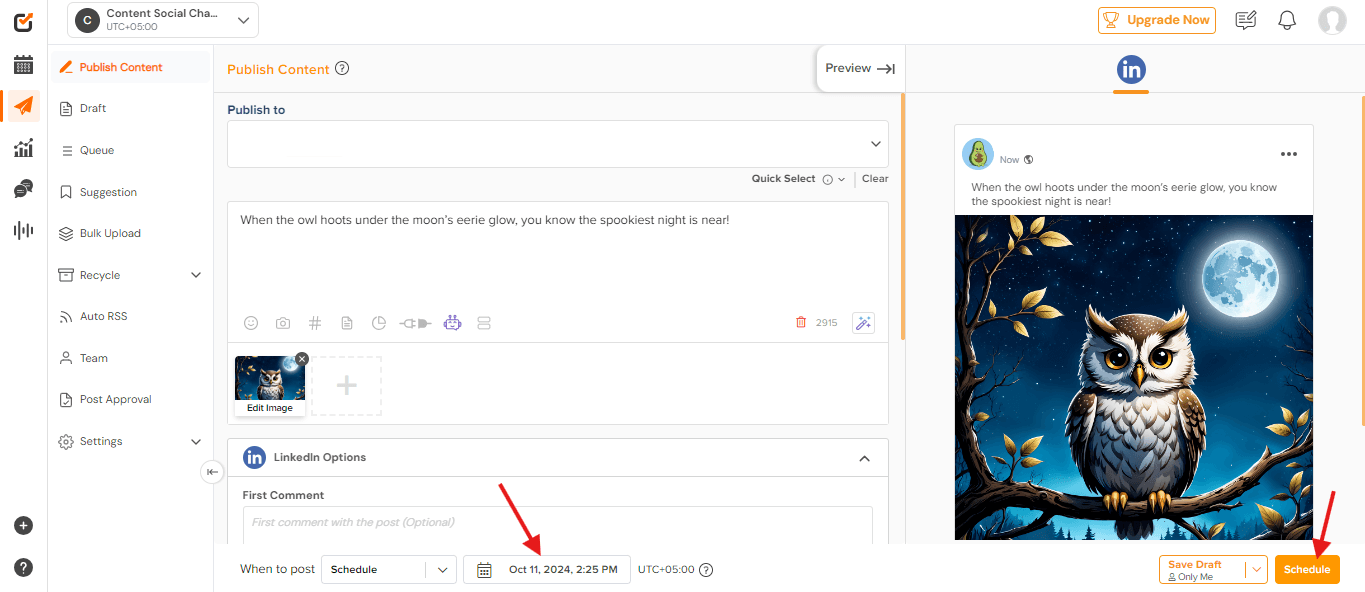This screenshot has width=1365, height=592.
Task: Click the Upgrade Now button
Action: (x=1156, y=19)
